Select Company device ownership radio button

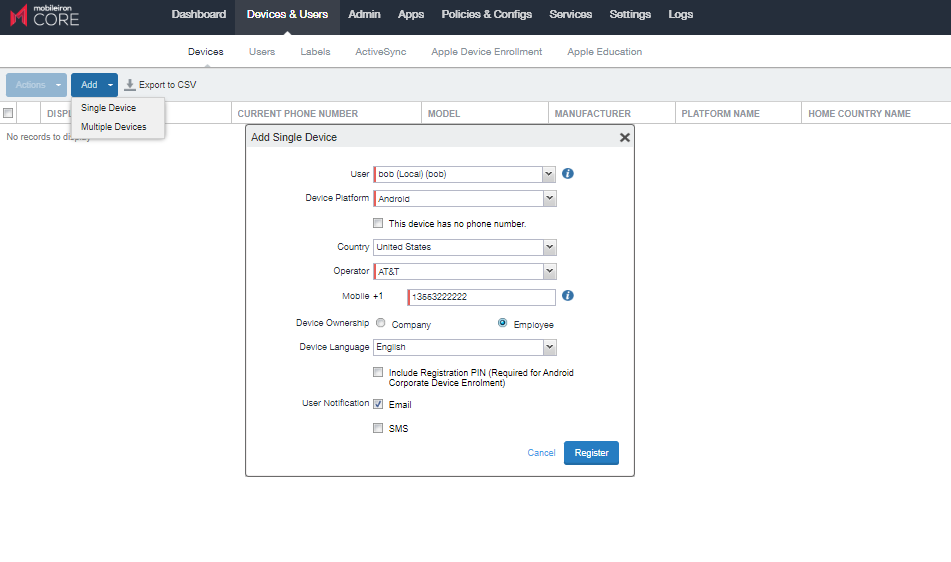(x=381, y=323)
